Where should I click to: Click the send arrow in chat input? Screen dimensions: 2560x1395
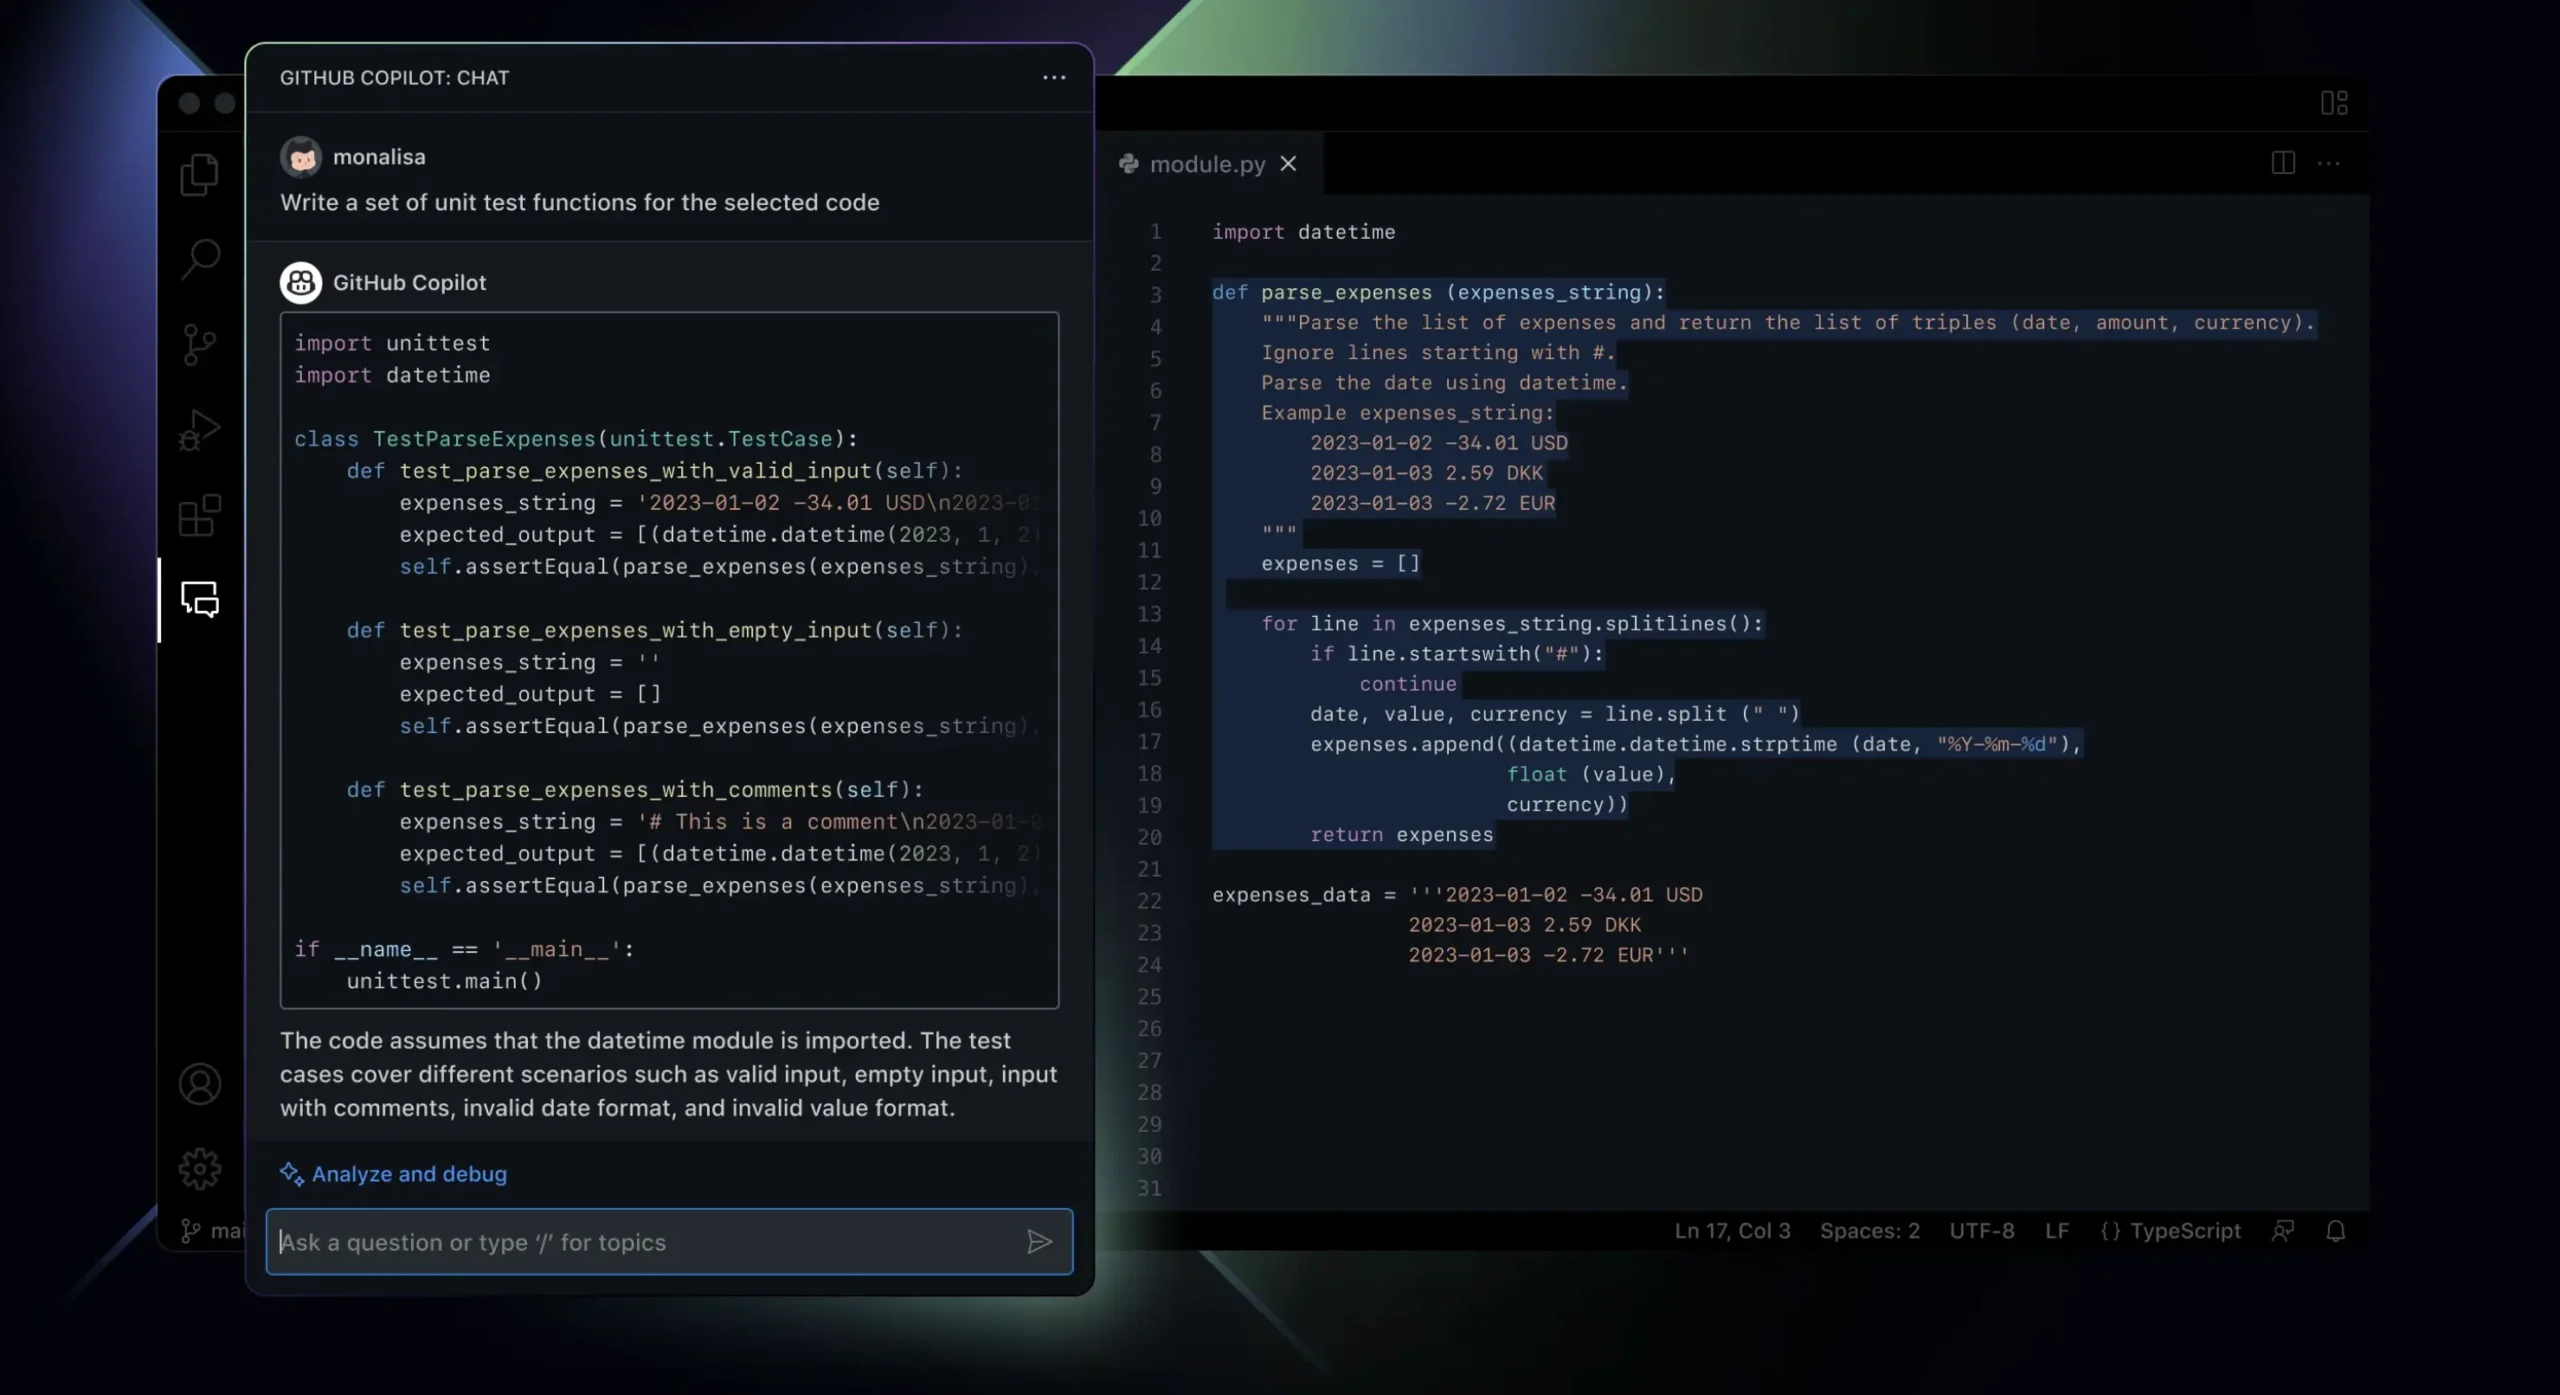pos(1039,1242)
